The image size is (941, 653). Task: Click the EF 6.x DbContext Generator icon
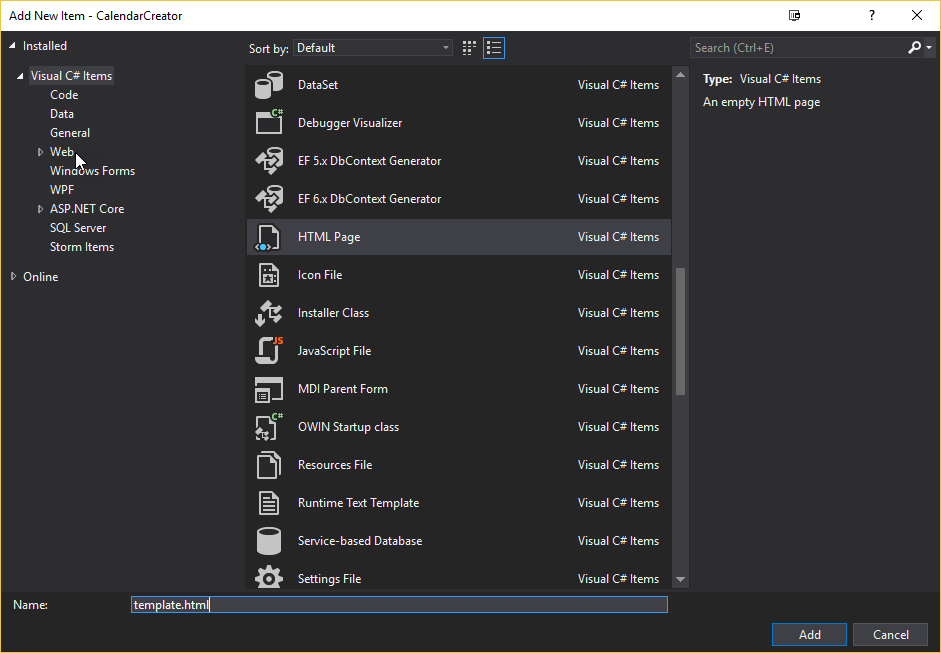[269, 199]
